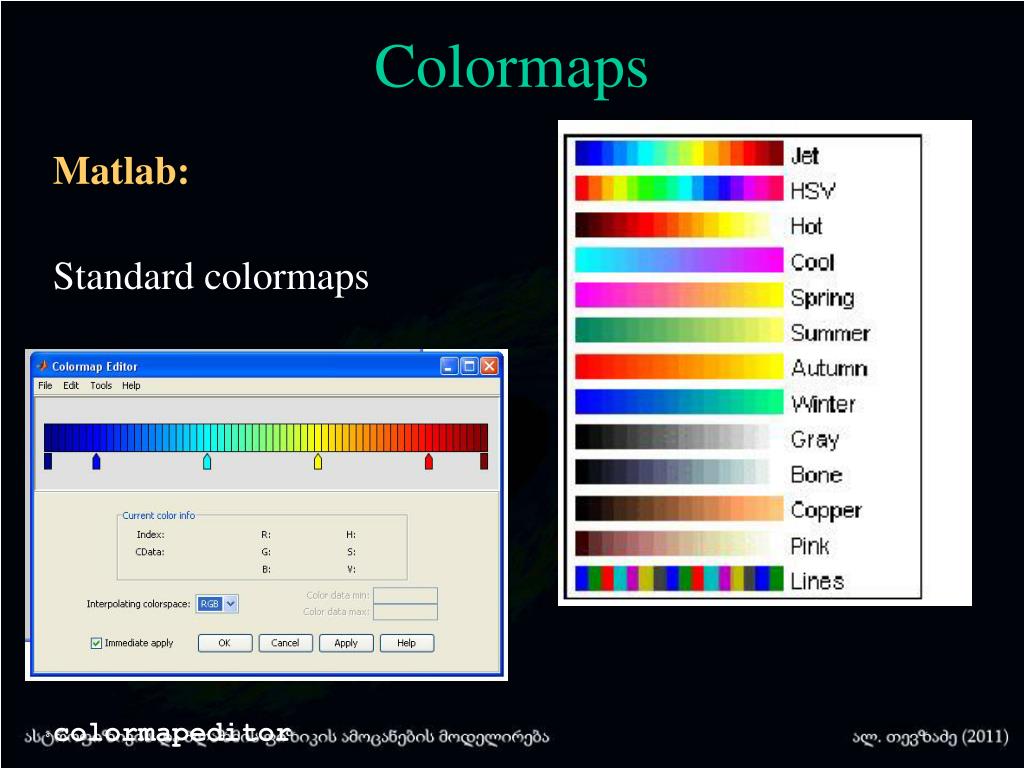Viewport: 1024px width, 768px height.
Task: Select the leftmost dark blue color marker
Action: click(48, 461)
